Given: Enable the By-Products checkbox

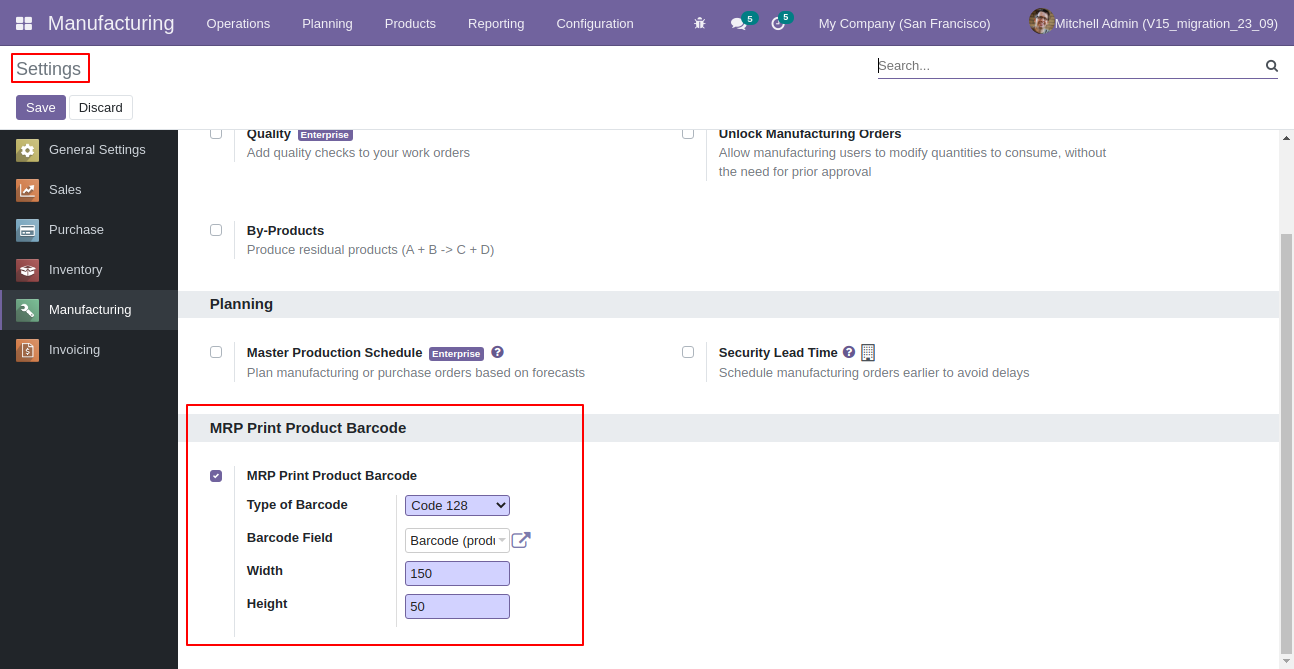Looking at the screenshot, I should point(216,230).
